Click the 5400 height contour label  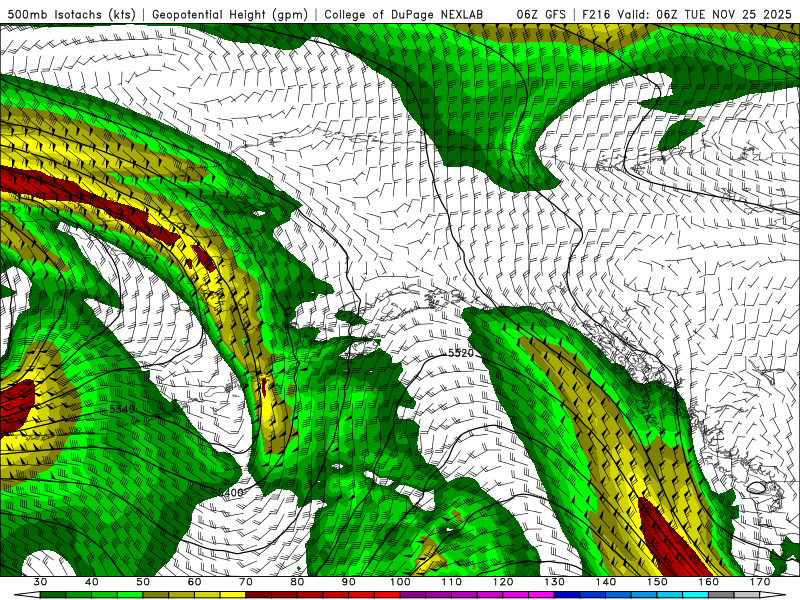(x=230, y=492)
